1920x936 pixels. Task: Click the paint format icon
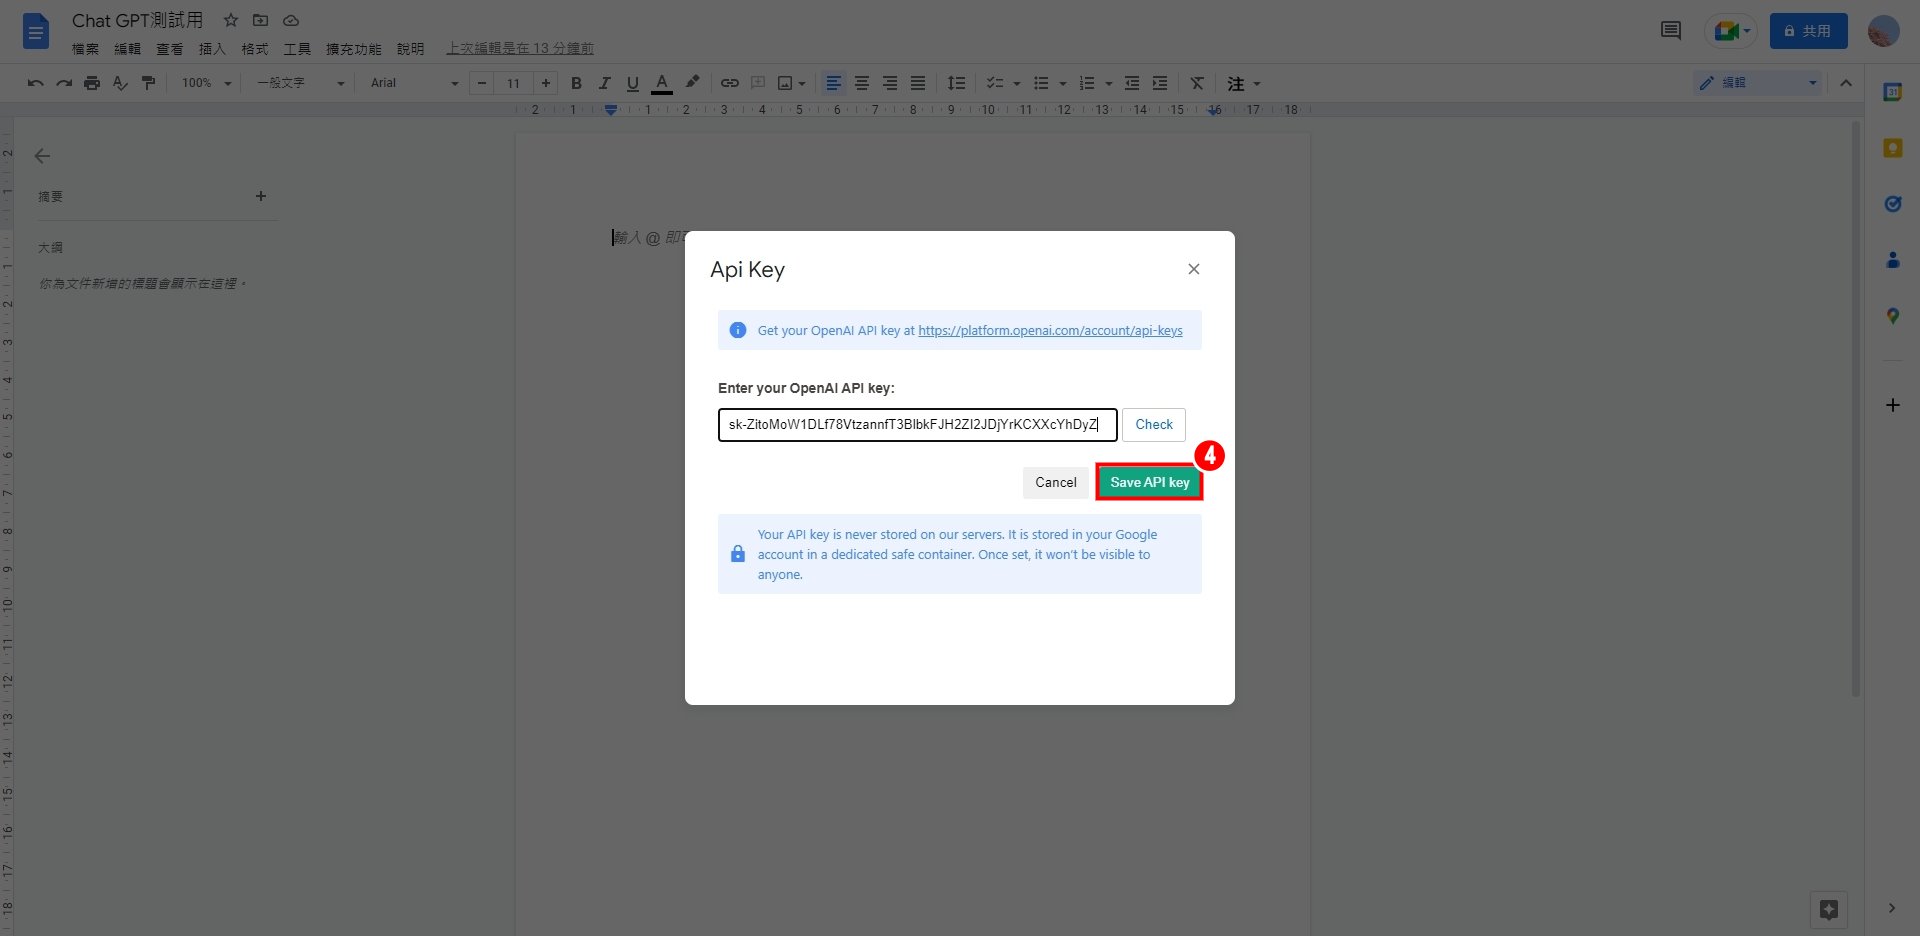148,83
